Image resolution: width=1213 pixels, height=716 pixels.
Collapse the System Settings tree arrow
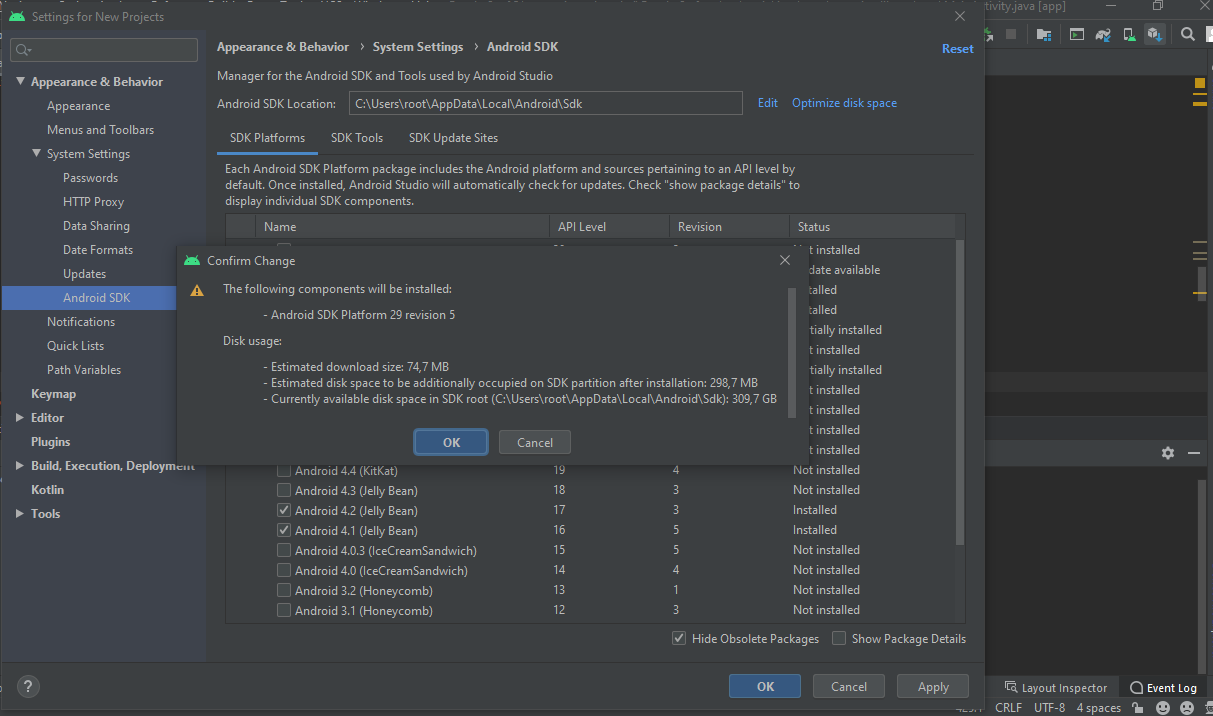36,154
